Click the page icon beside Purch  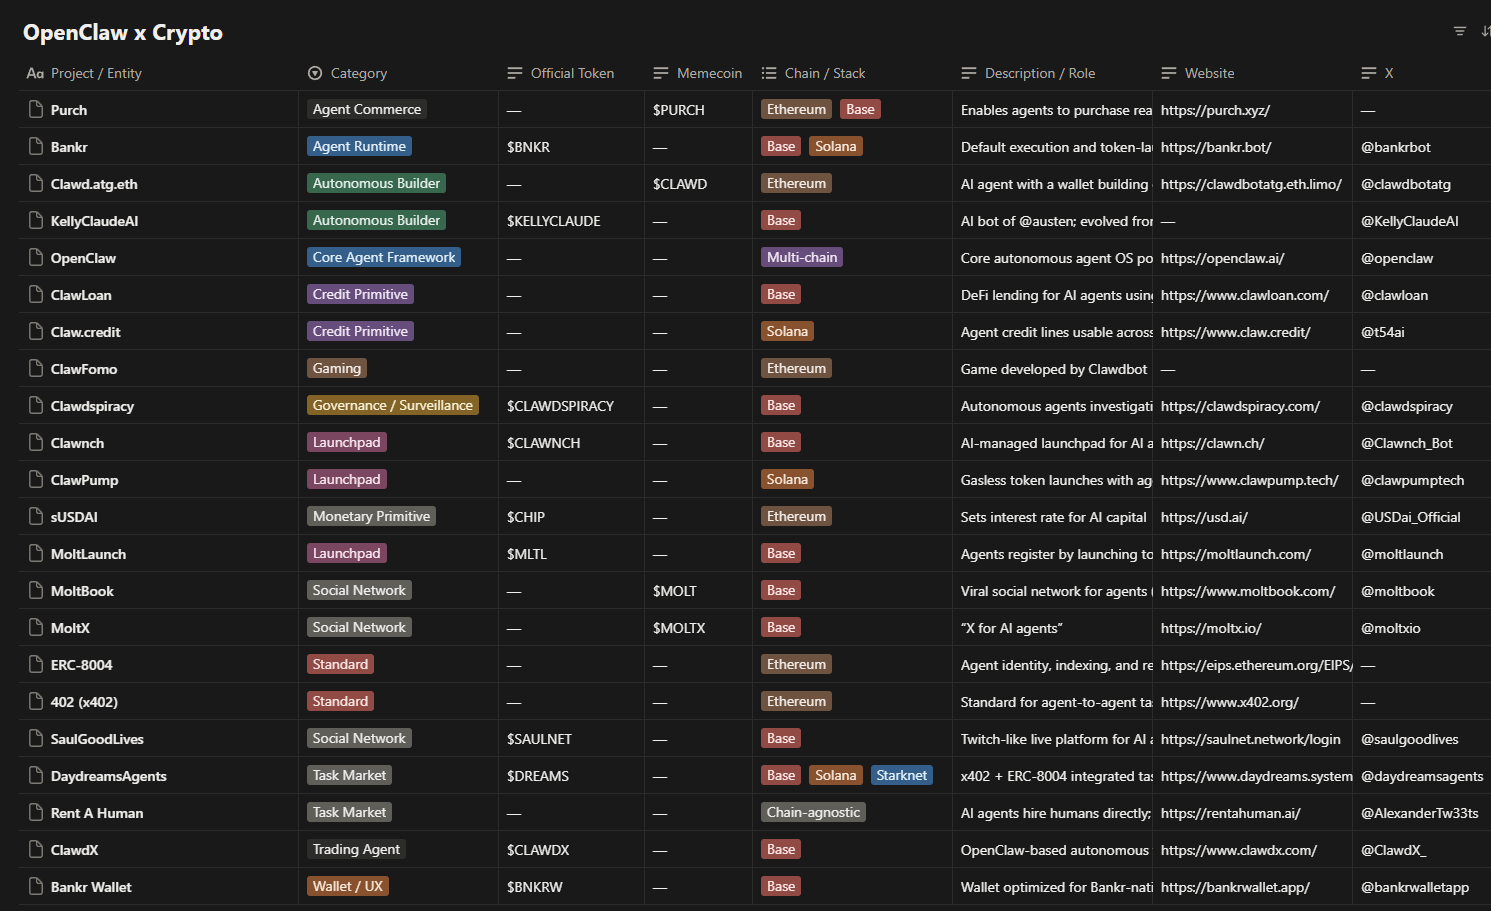(36, 109)
